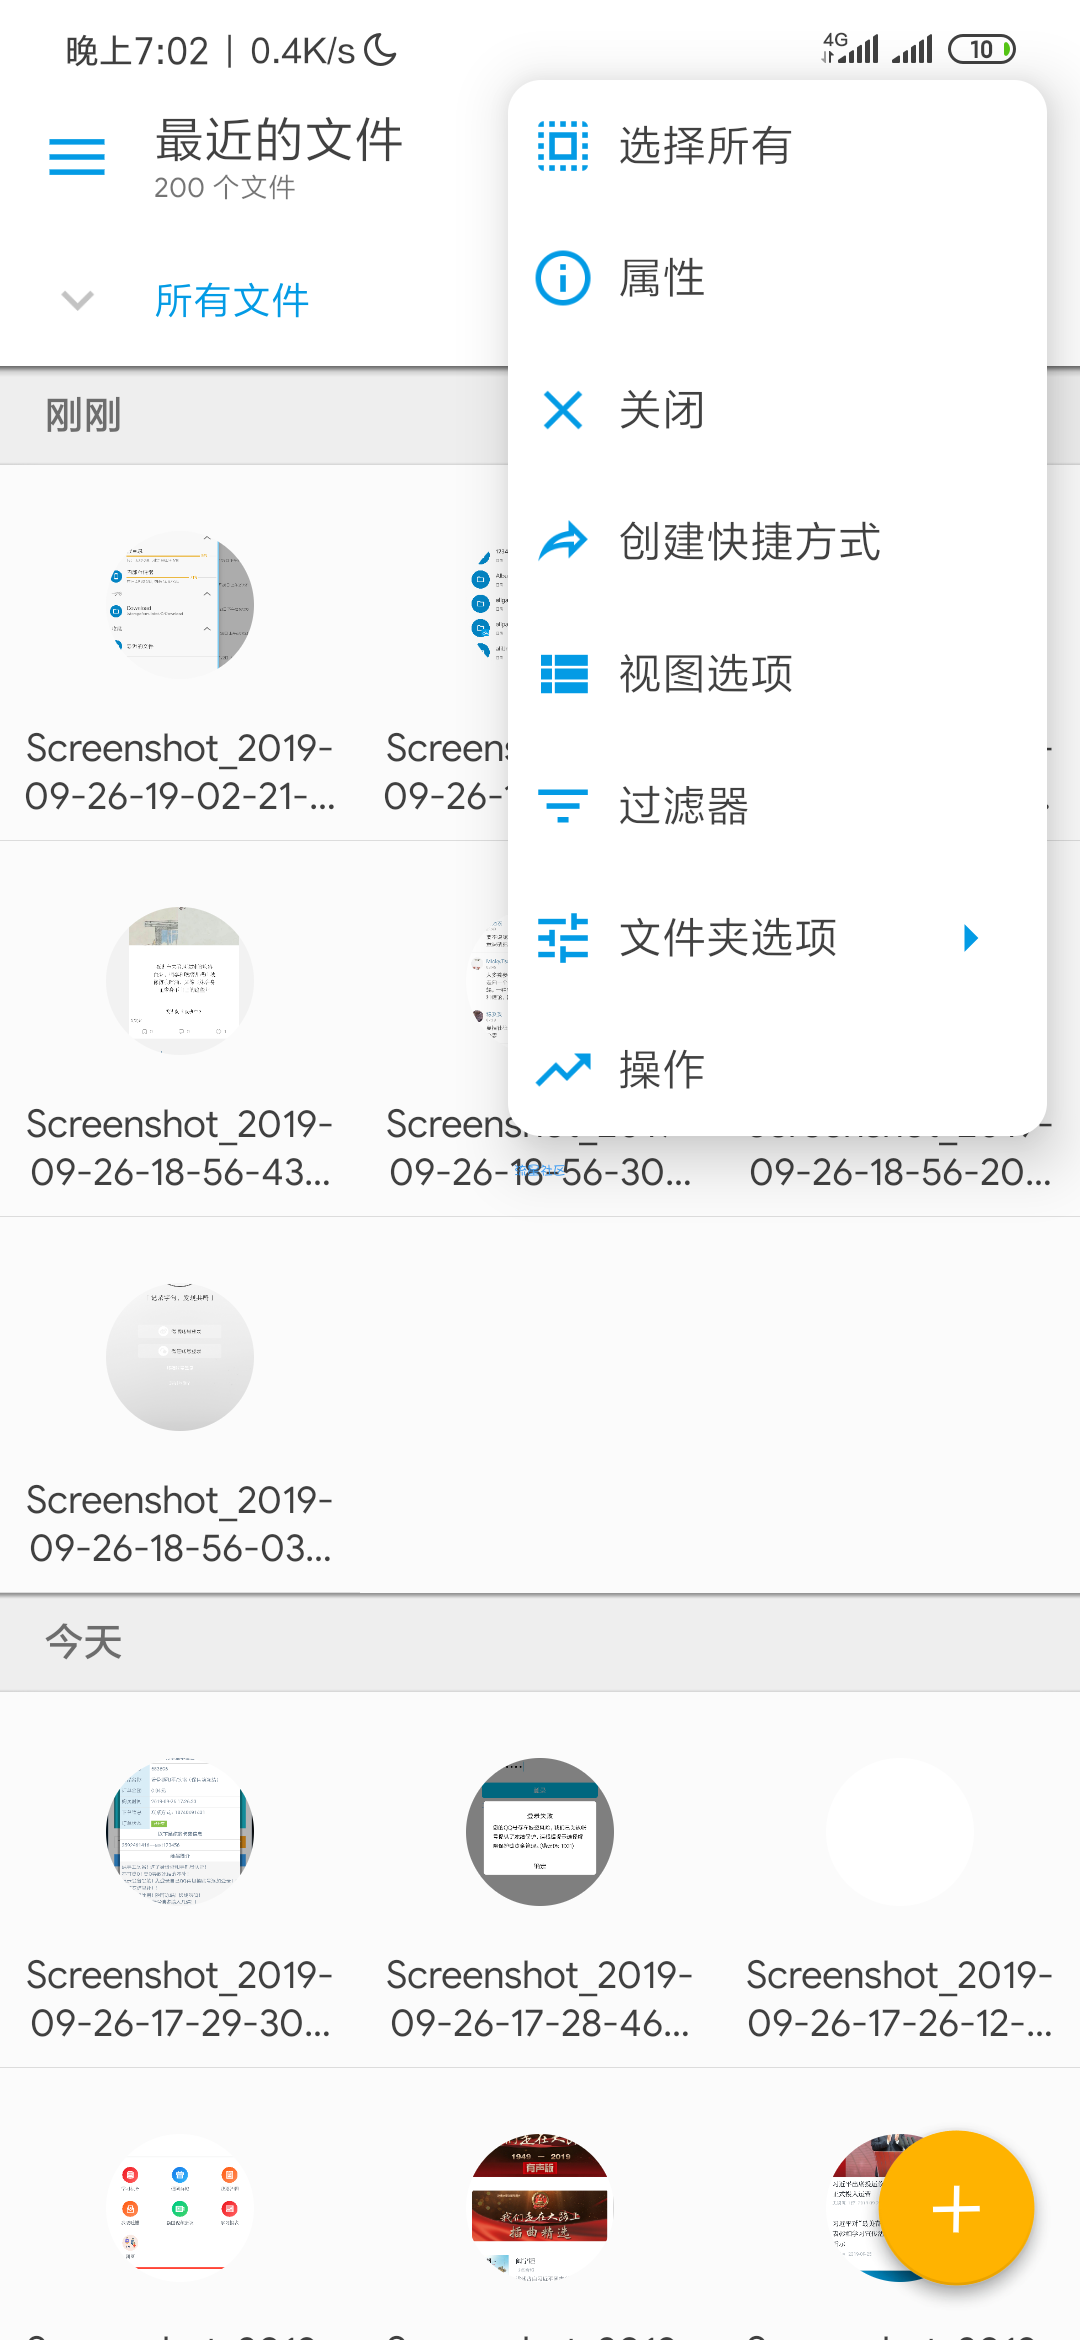
Task: Click the select-all dashed square icon
Action: point(563,146)
